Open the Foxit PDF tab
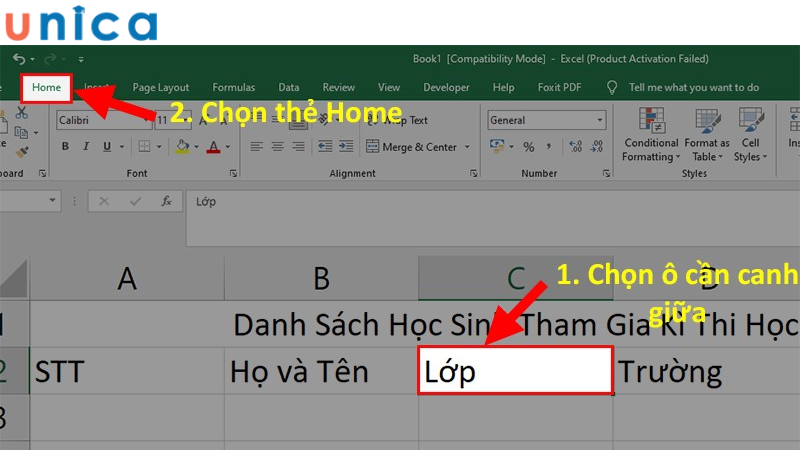 tap(559, 88)
